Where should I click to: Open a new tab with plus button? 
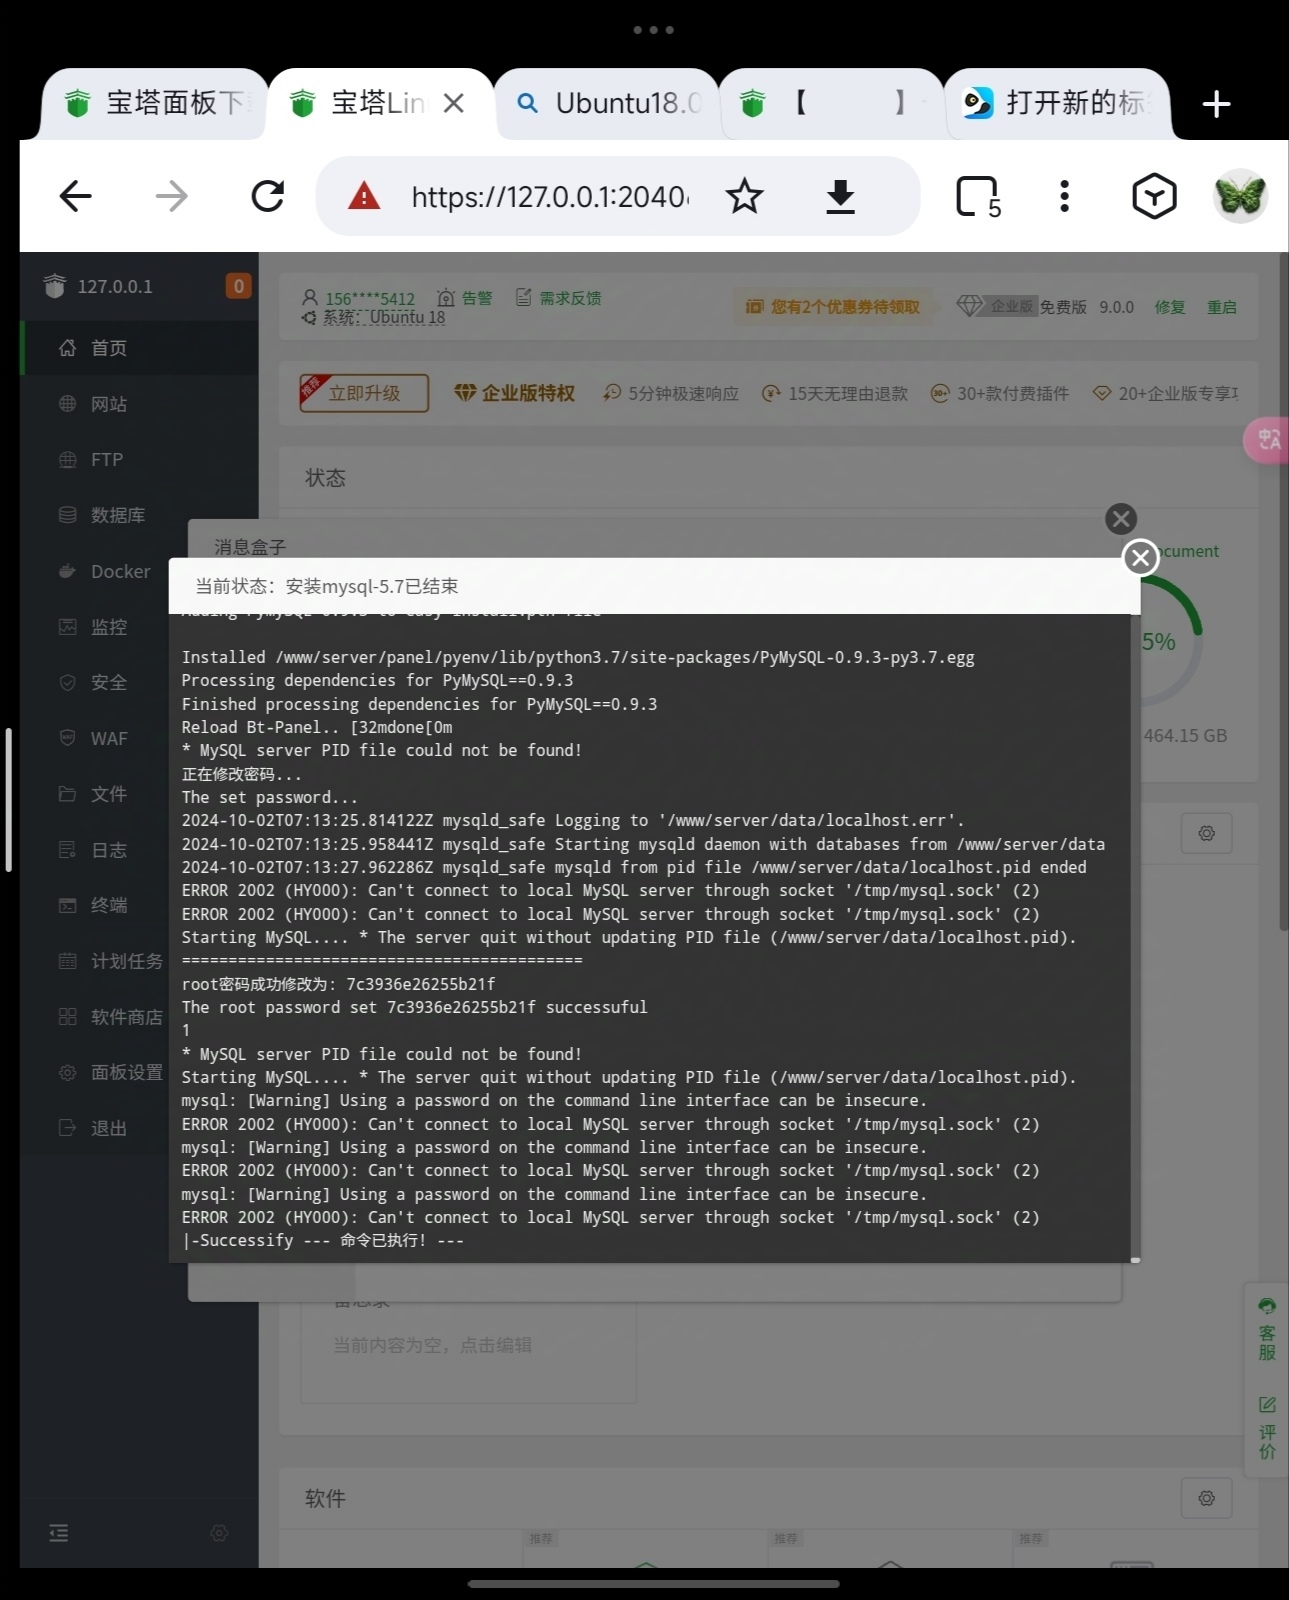point(1216,104)
